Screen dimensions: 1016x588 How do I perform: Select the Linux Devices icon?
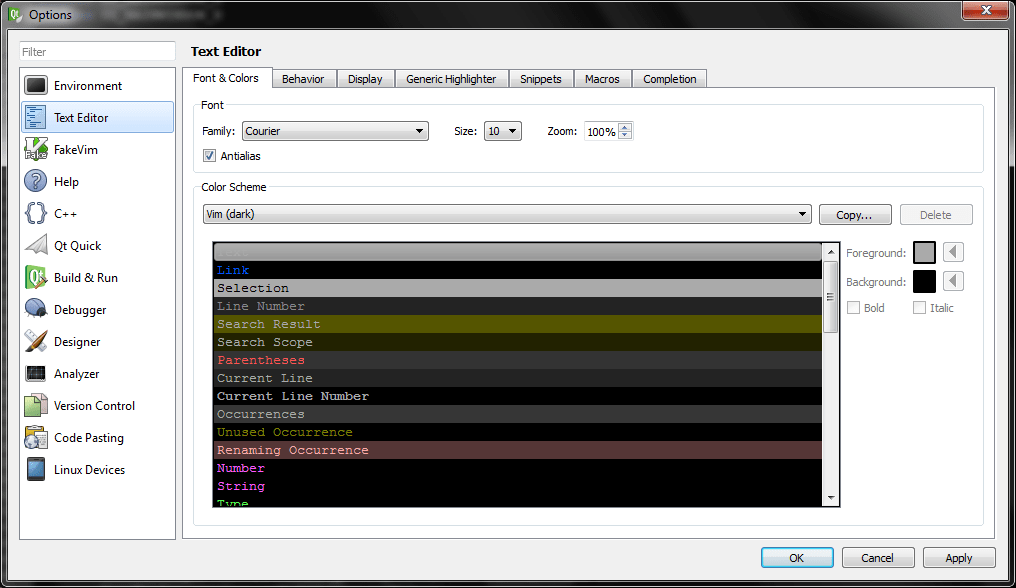coord(36,469)
